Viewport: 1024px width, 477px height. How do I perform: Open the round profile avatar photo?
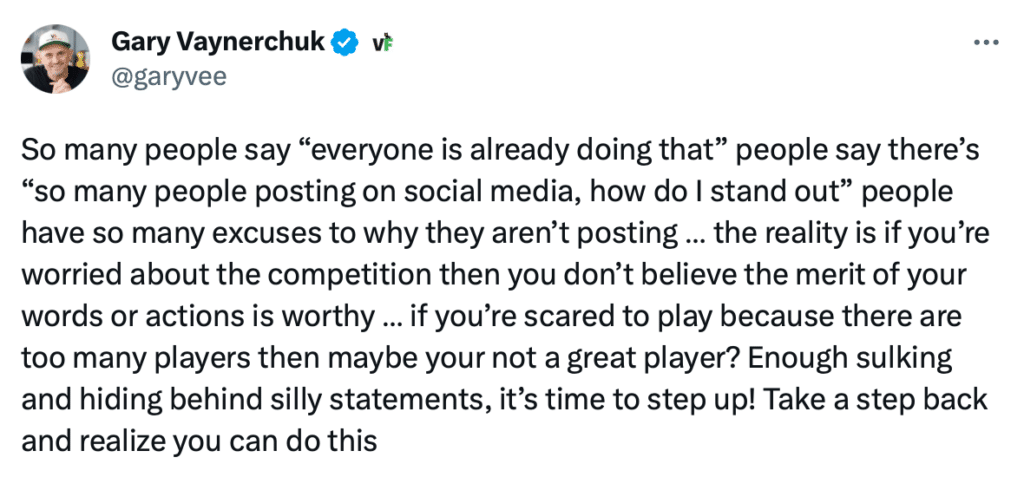pos(56,59)
